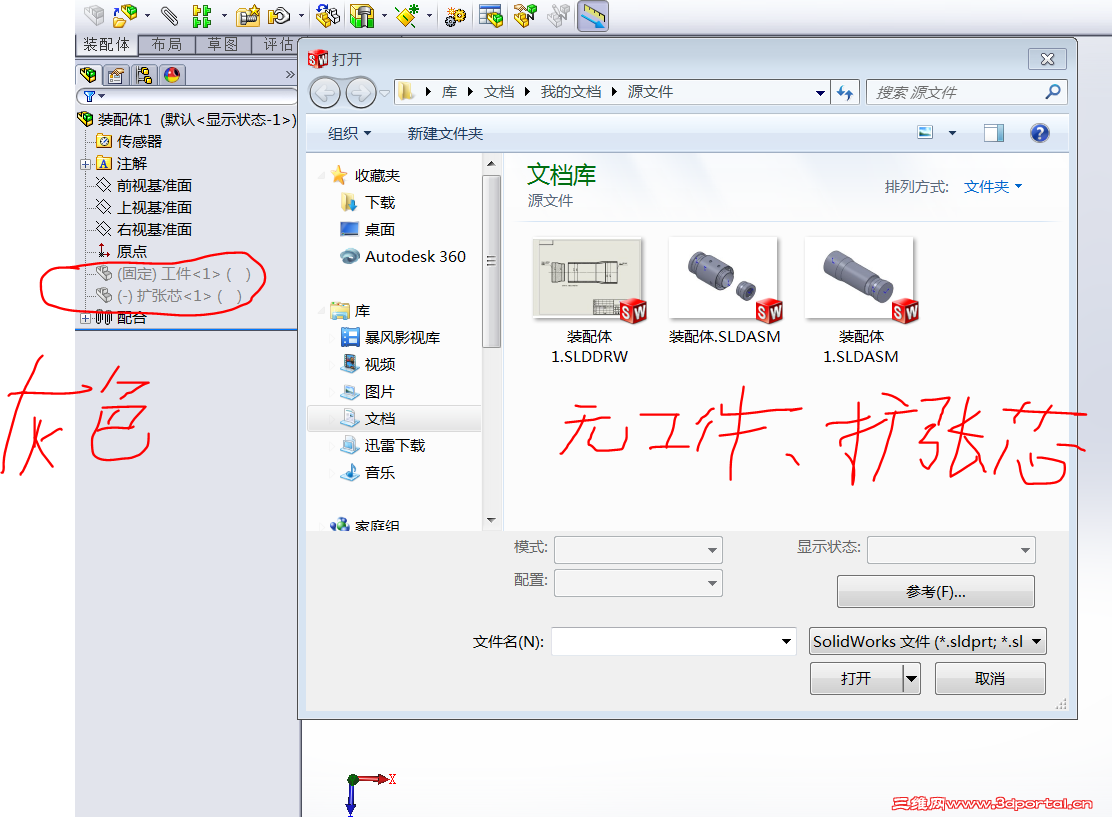Click the blue Help icon in Open dialog
1112x817 pixels.
[x=1039, y=132]
